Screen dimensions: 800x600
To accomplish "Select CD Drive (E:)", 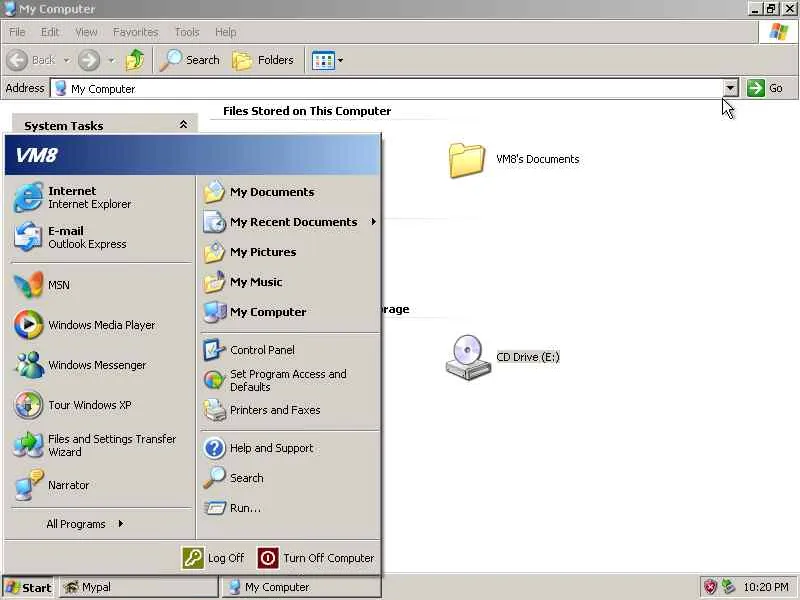I will point(503,357).
